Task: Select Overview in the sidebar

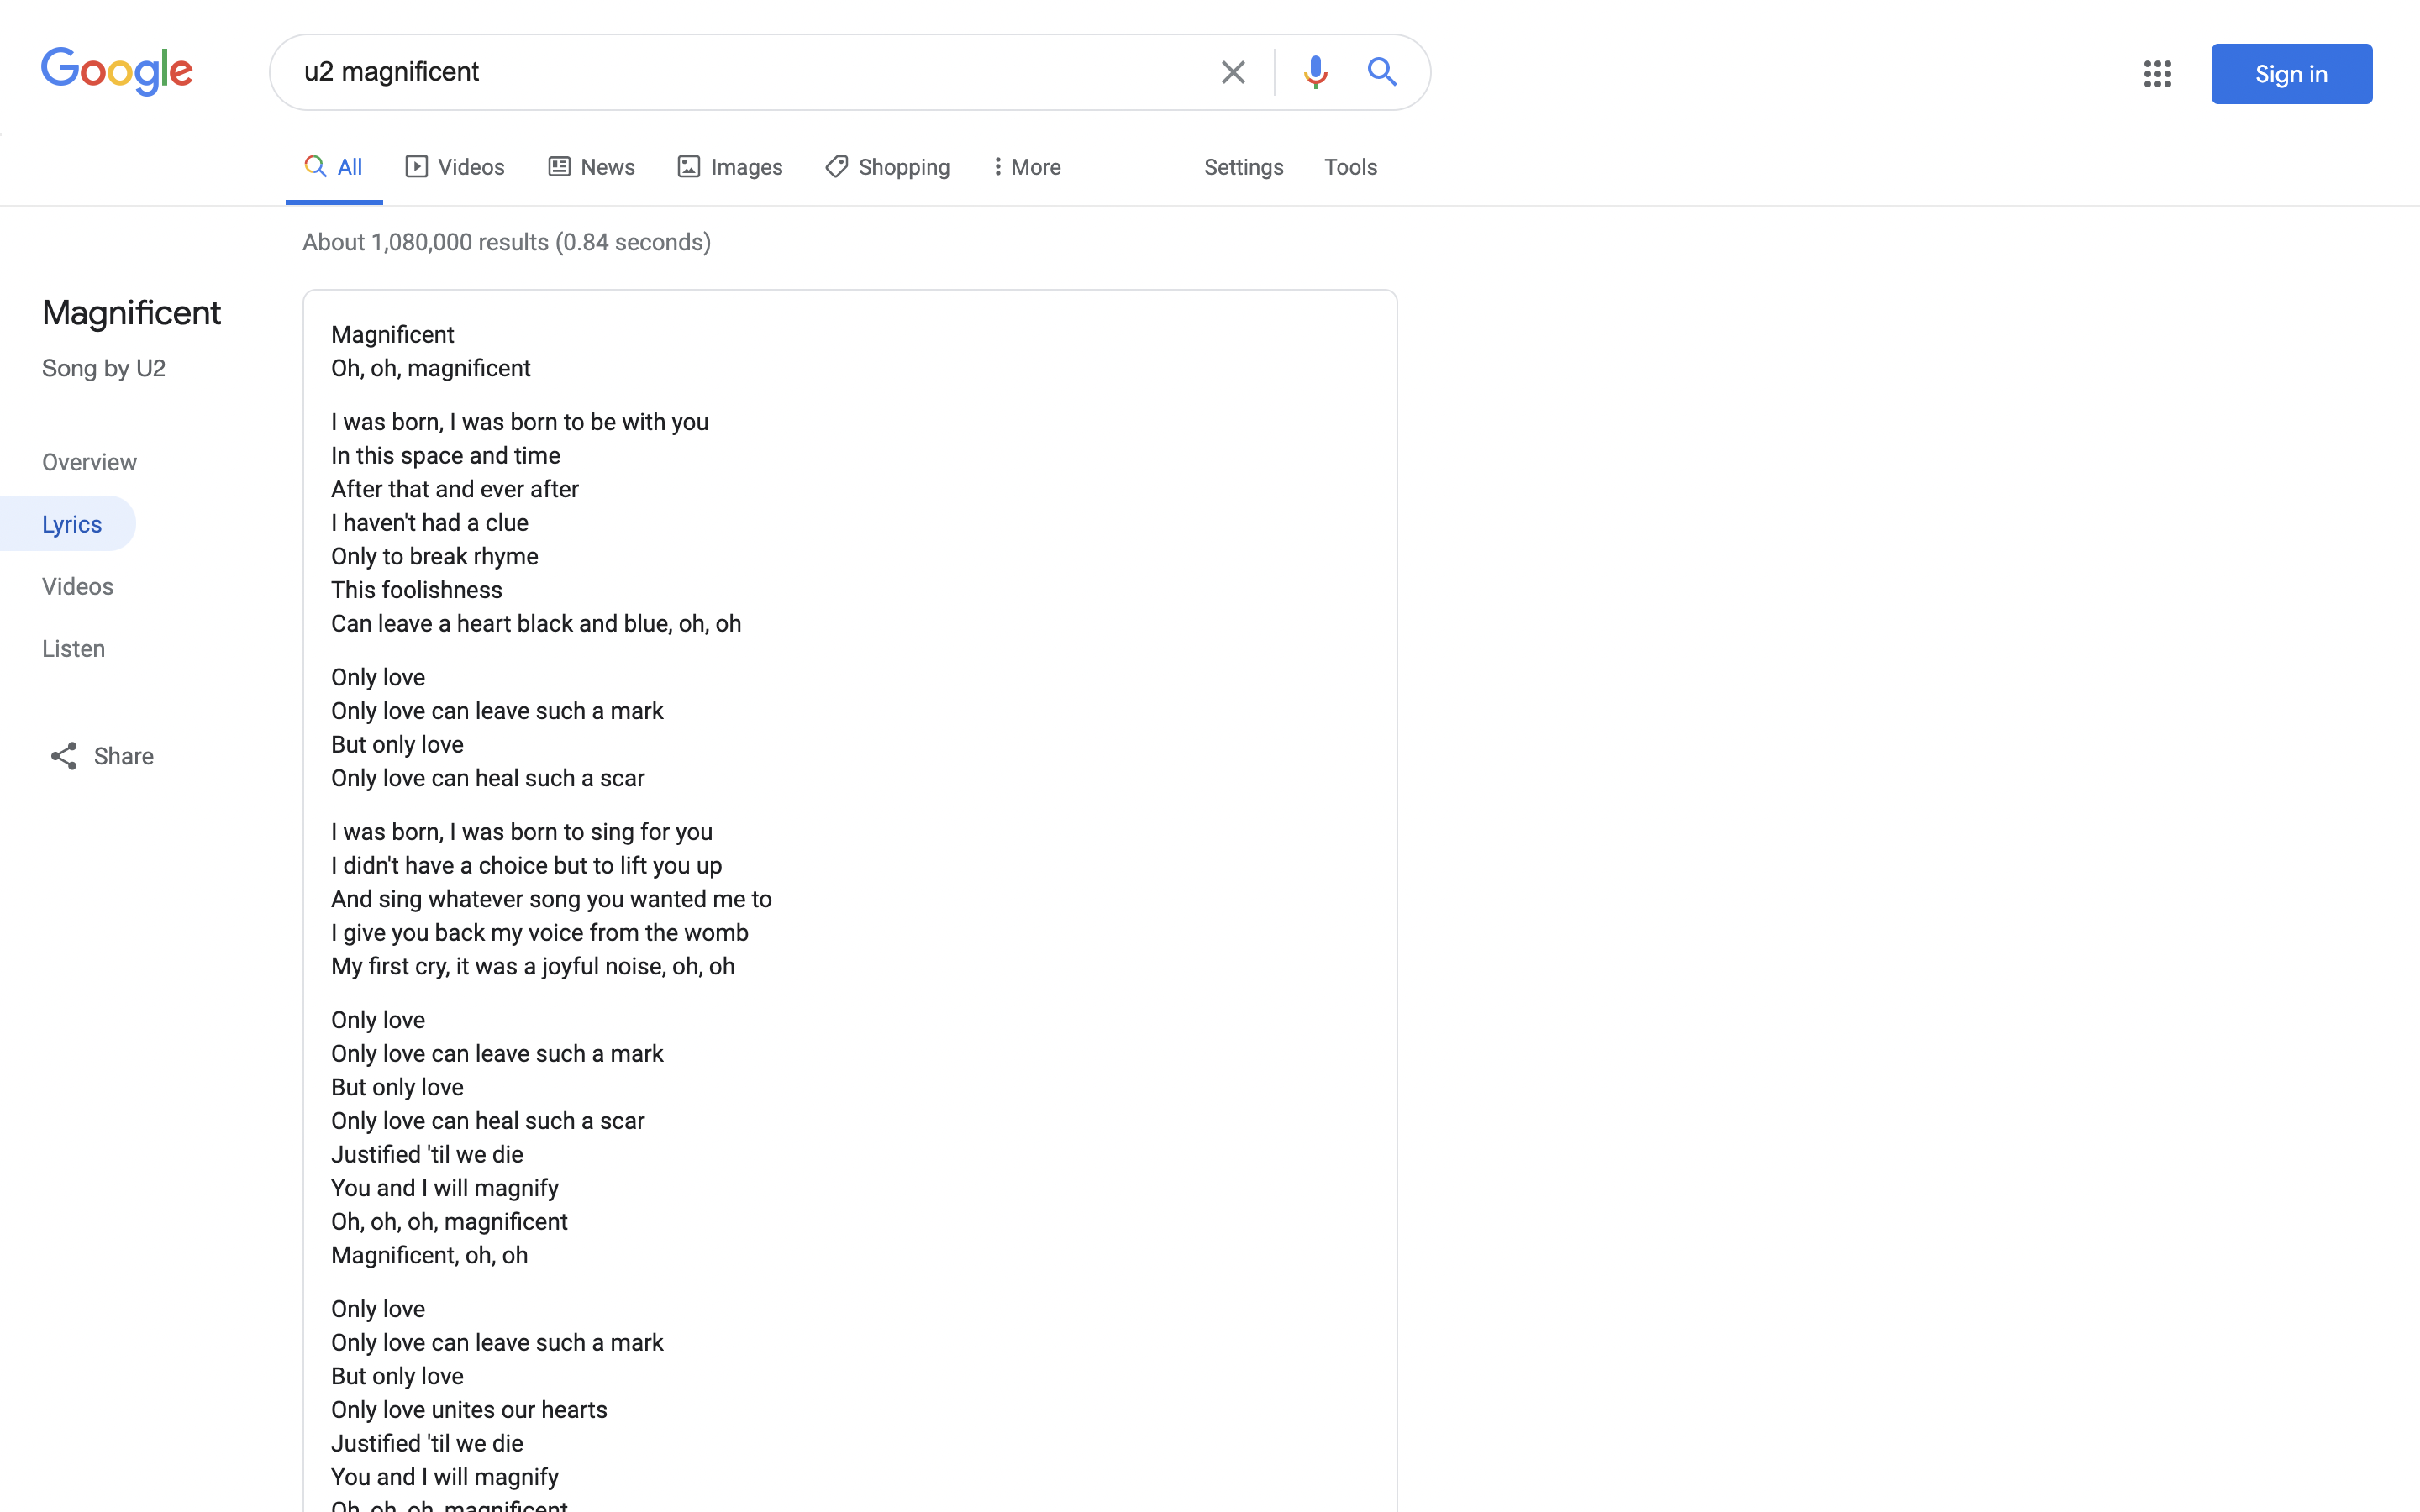Action: coord(89,462)
